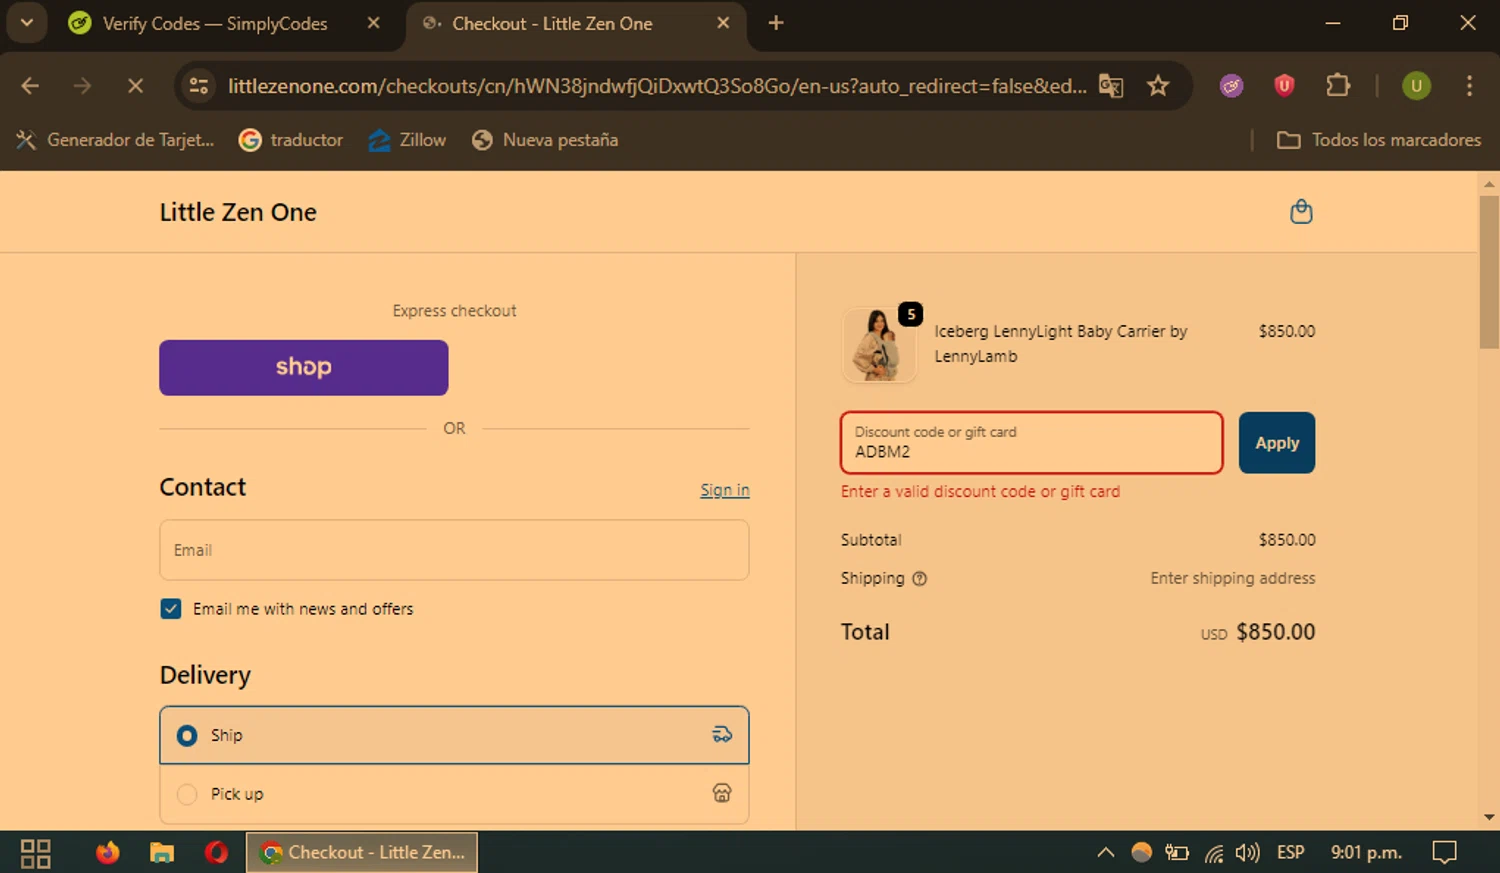Open the tab search dropdown arrow

click(x=27, y=23)
